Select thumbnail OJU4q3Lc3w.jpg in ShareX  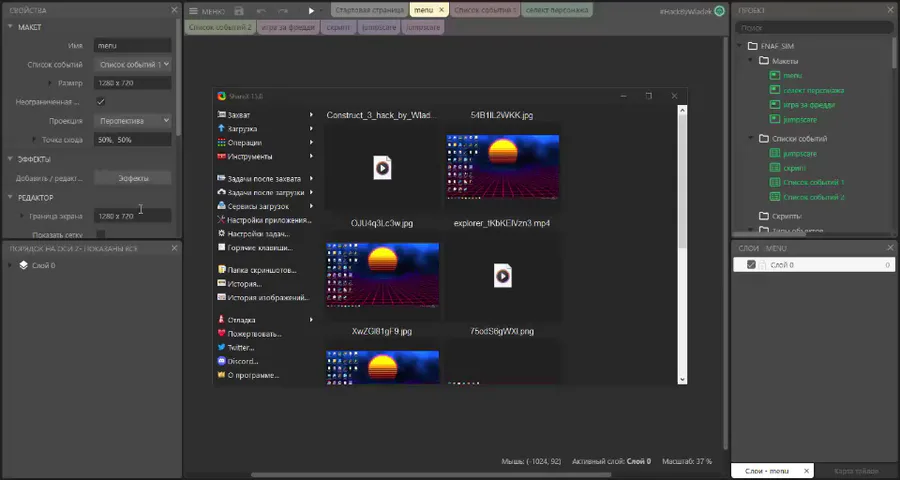pyautogui.click(x=382, y=275)
